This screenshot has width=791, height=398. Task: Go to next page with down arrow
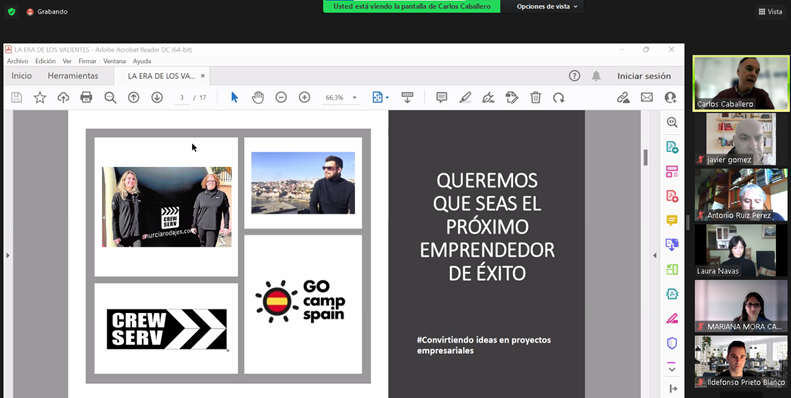(157, 97)
